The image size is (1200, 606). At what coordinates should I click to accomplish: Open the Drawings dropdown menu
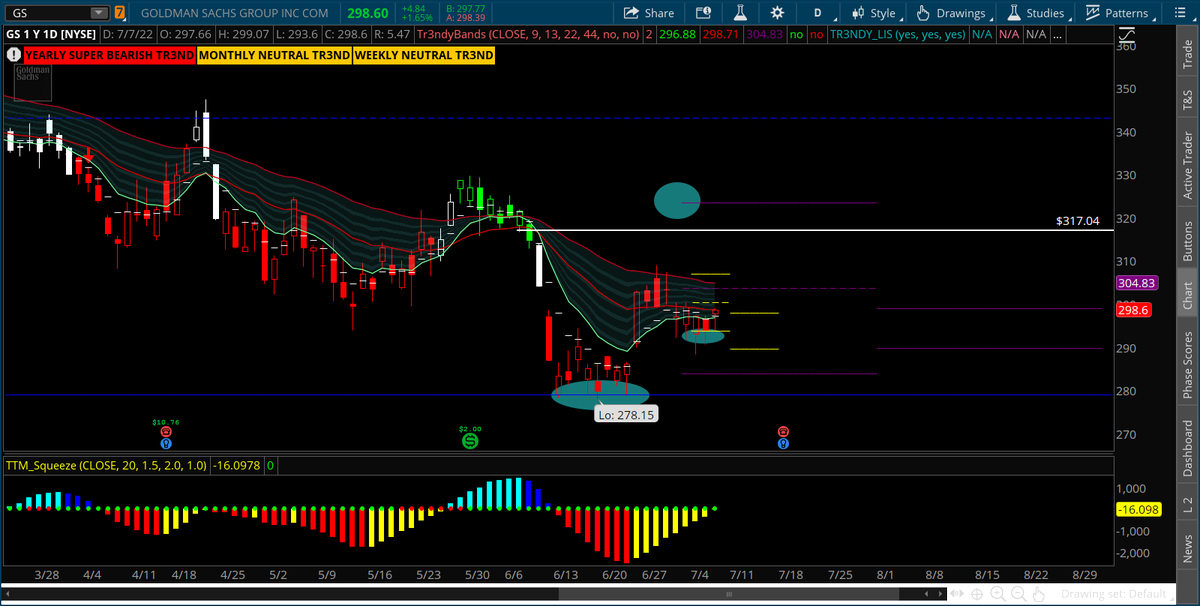tap(955, 13)
